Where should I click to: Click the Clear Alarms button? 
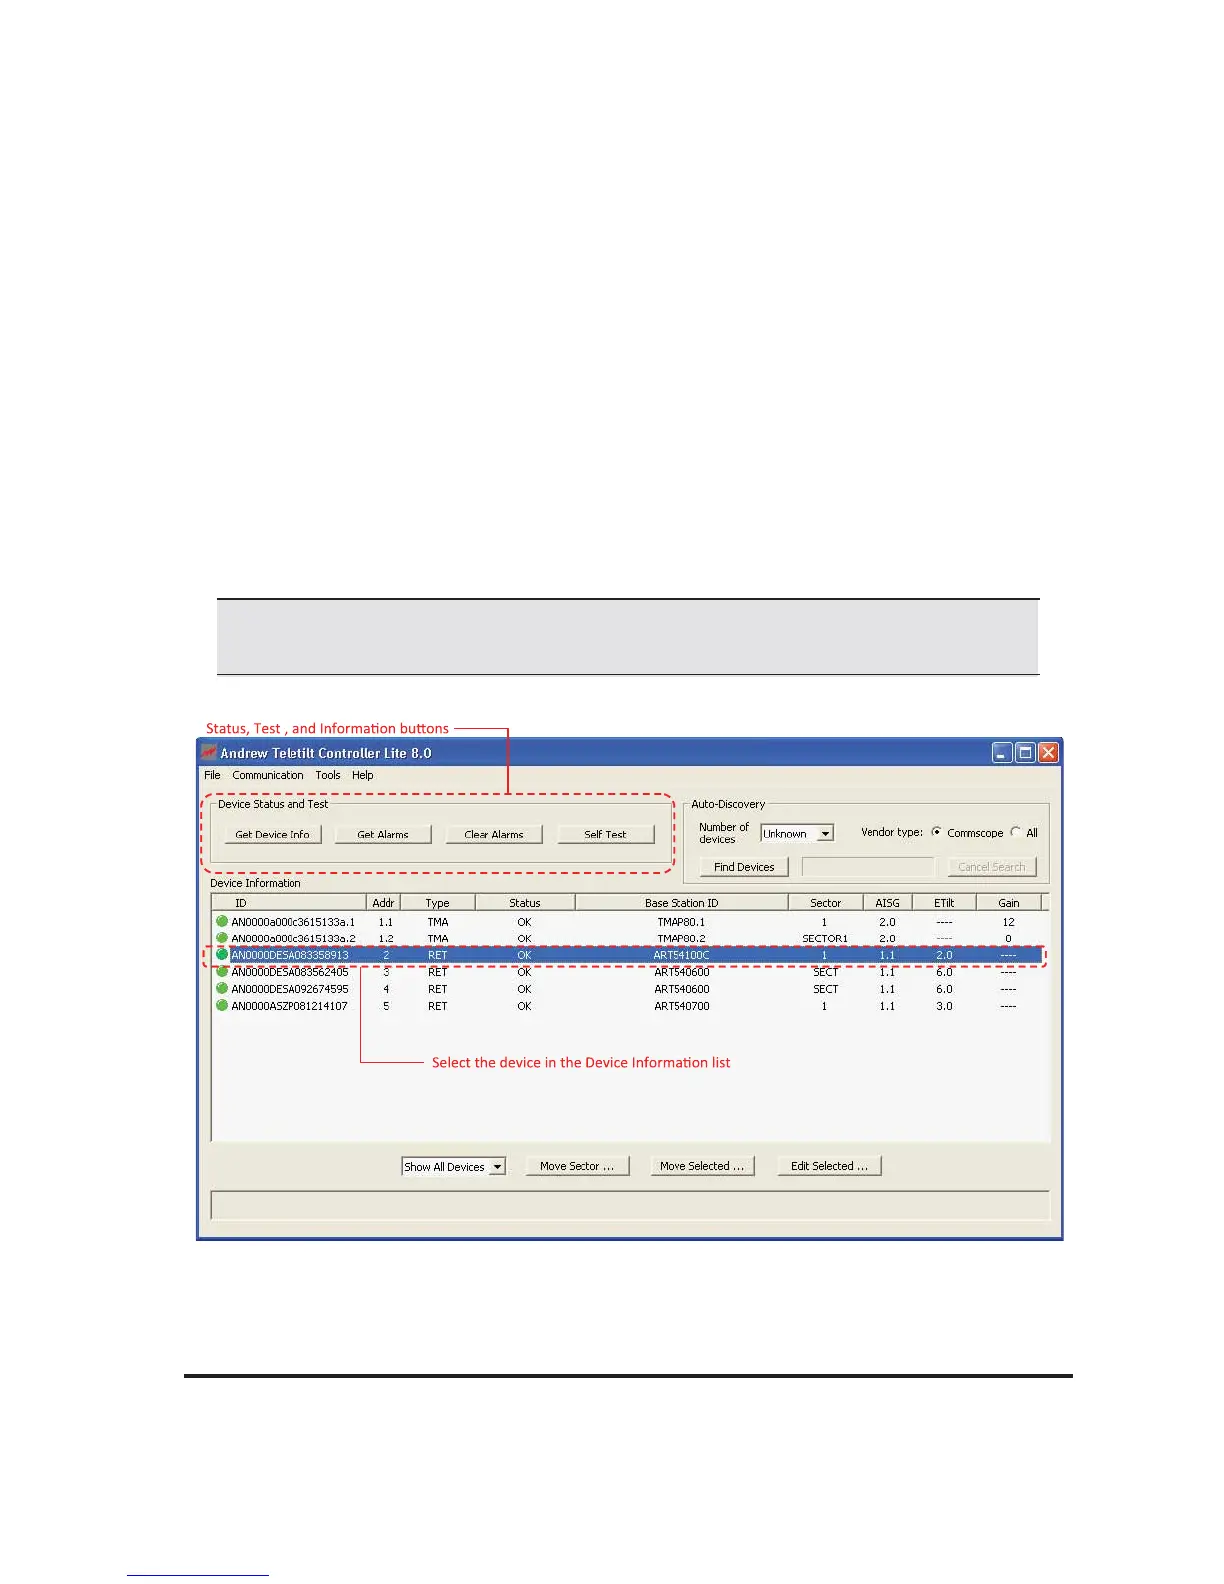pyautogui.click(x=494, y=834)
